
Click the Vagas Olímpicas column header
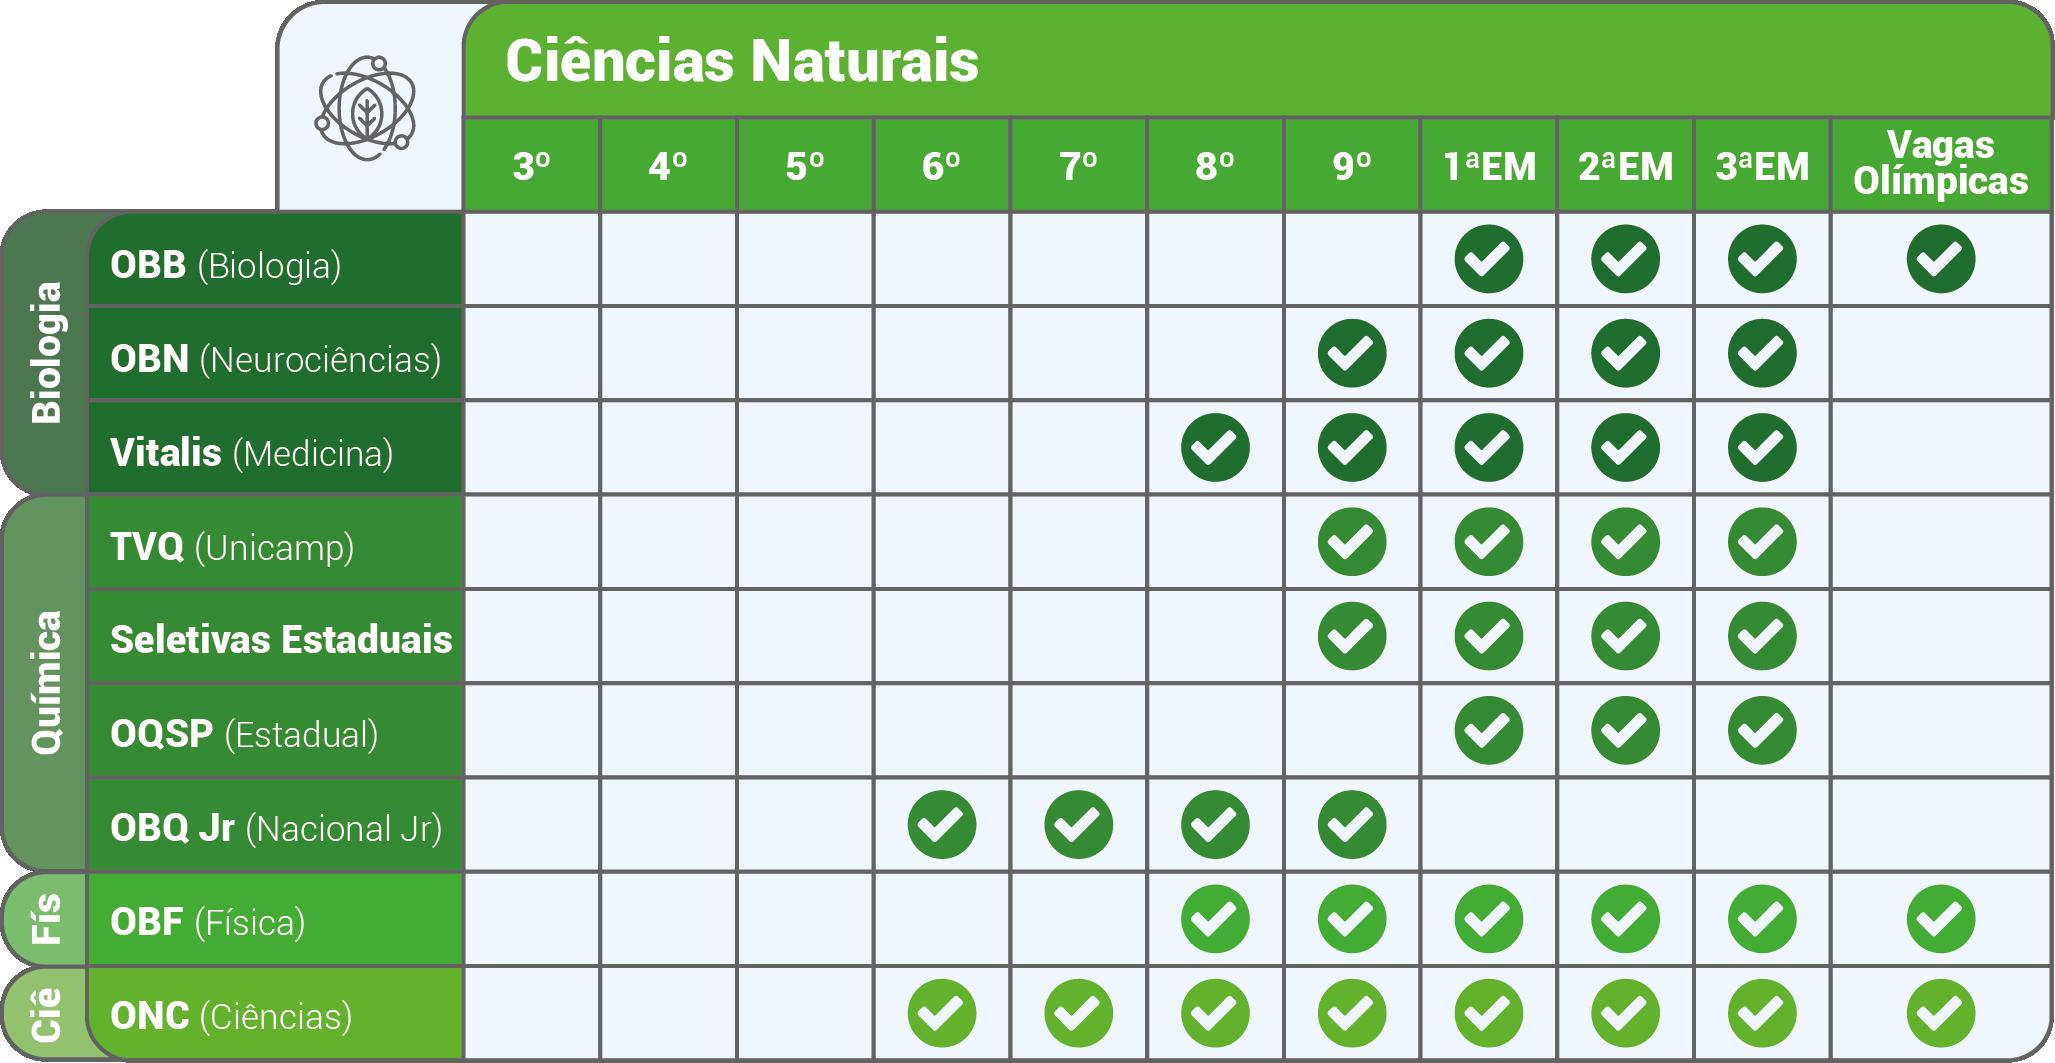tap(1941, 164)
